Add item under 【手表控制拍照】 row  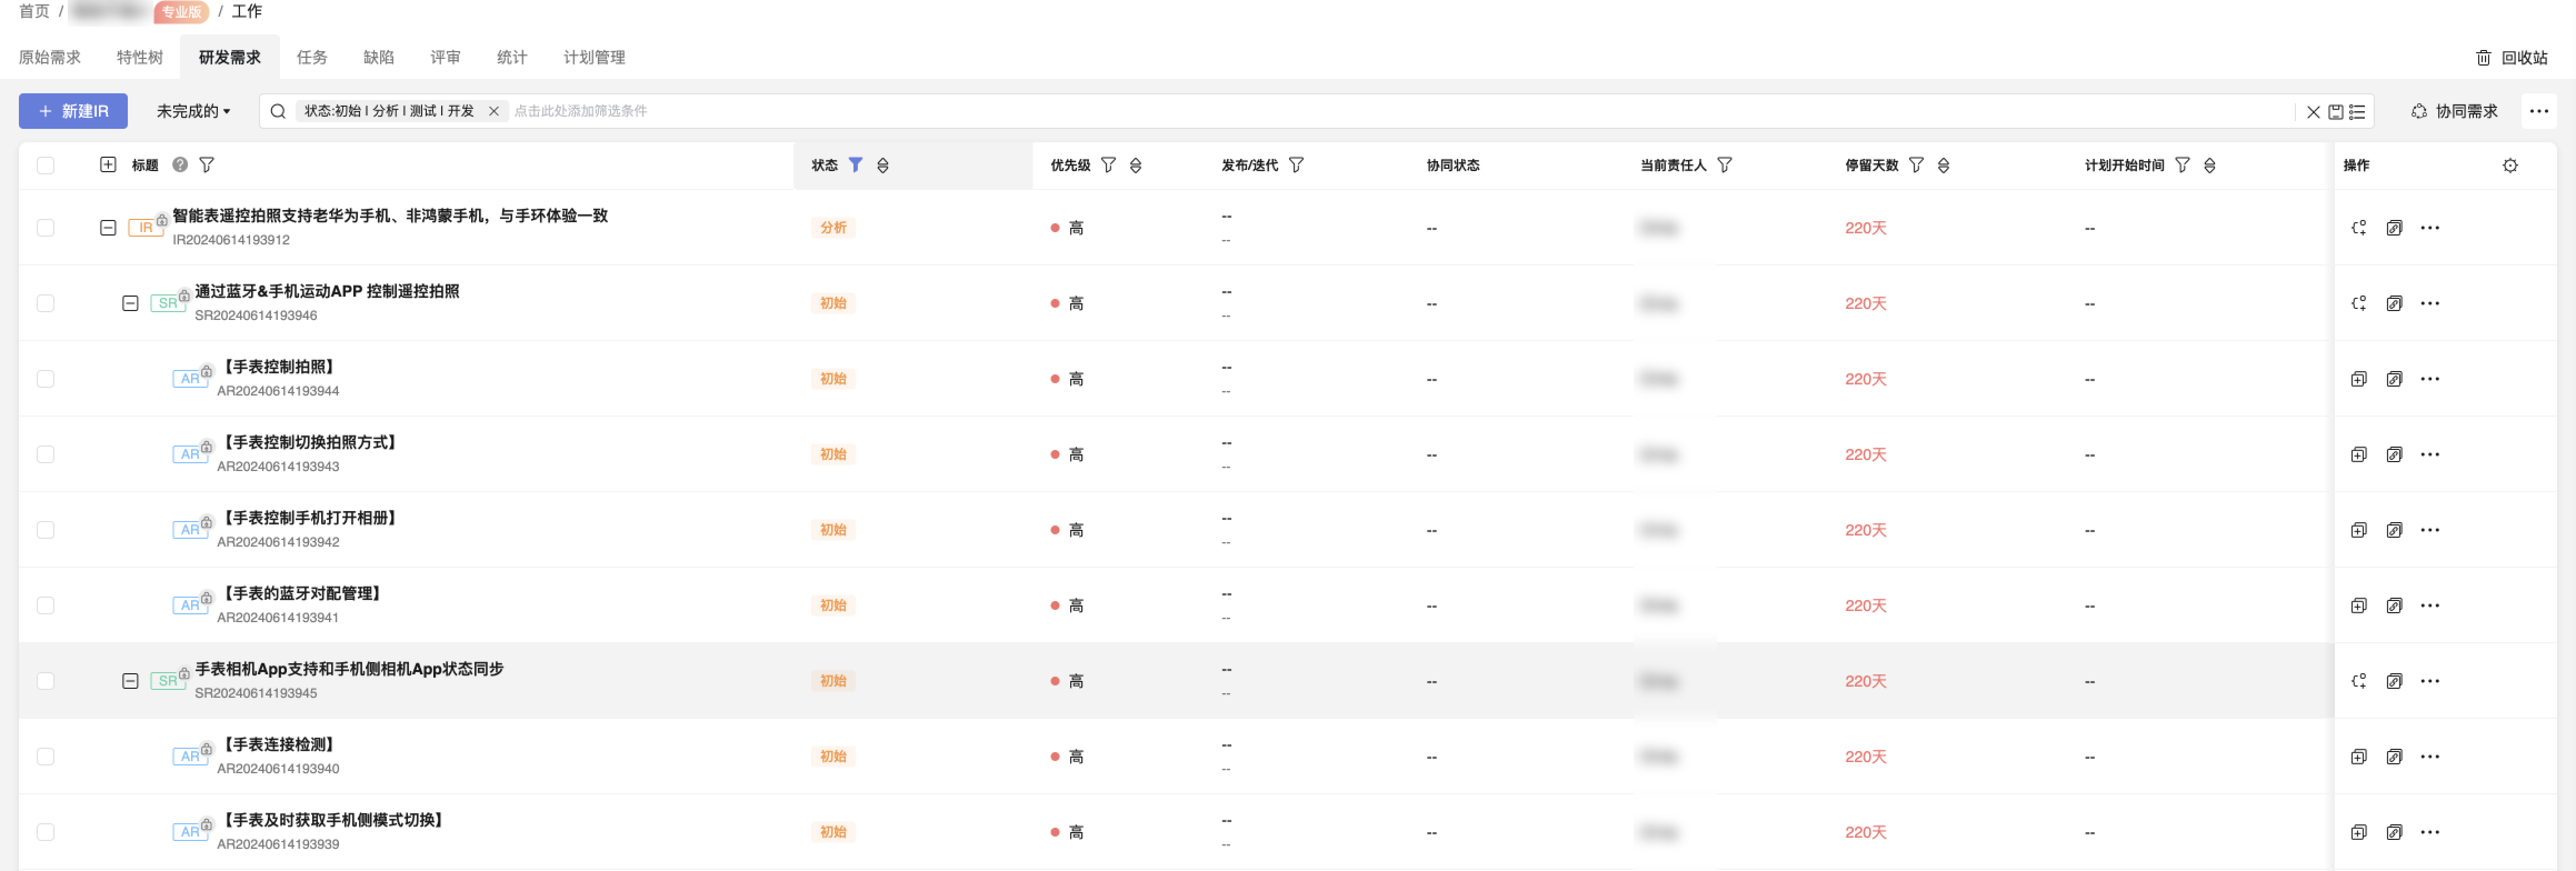[2359, 379]
